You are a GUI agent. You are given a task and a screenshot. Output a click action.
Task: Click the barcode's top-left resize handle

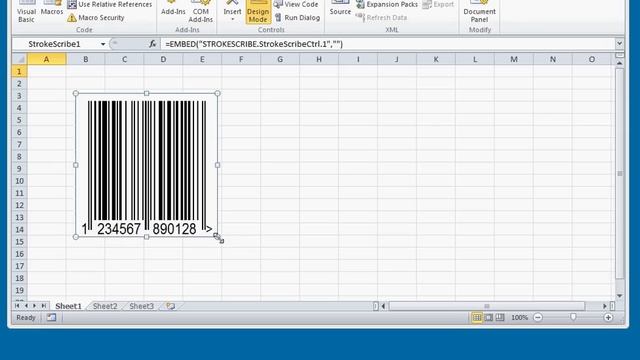click(76, 93)
